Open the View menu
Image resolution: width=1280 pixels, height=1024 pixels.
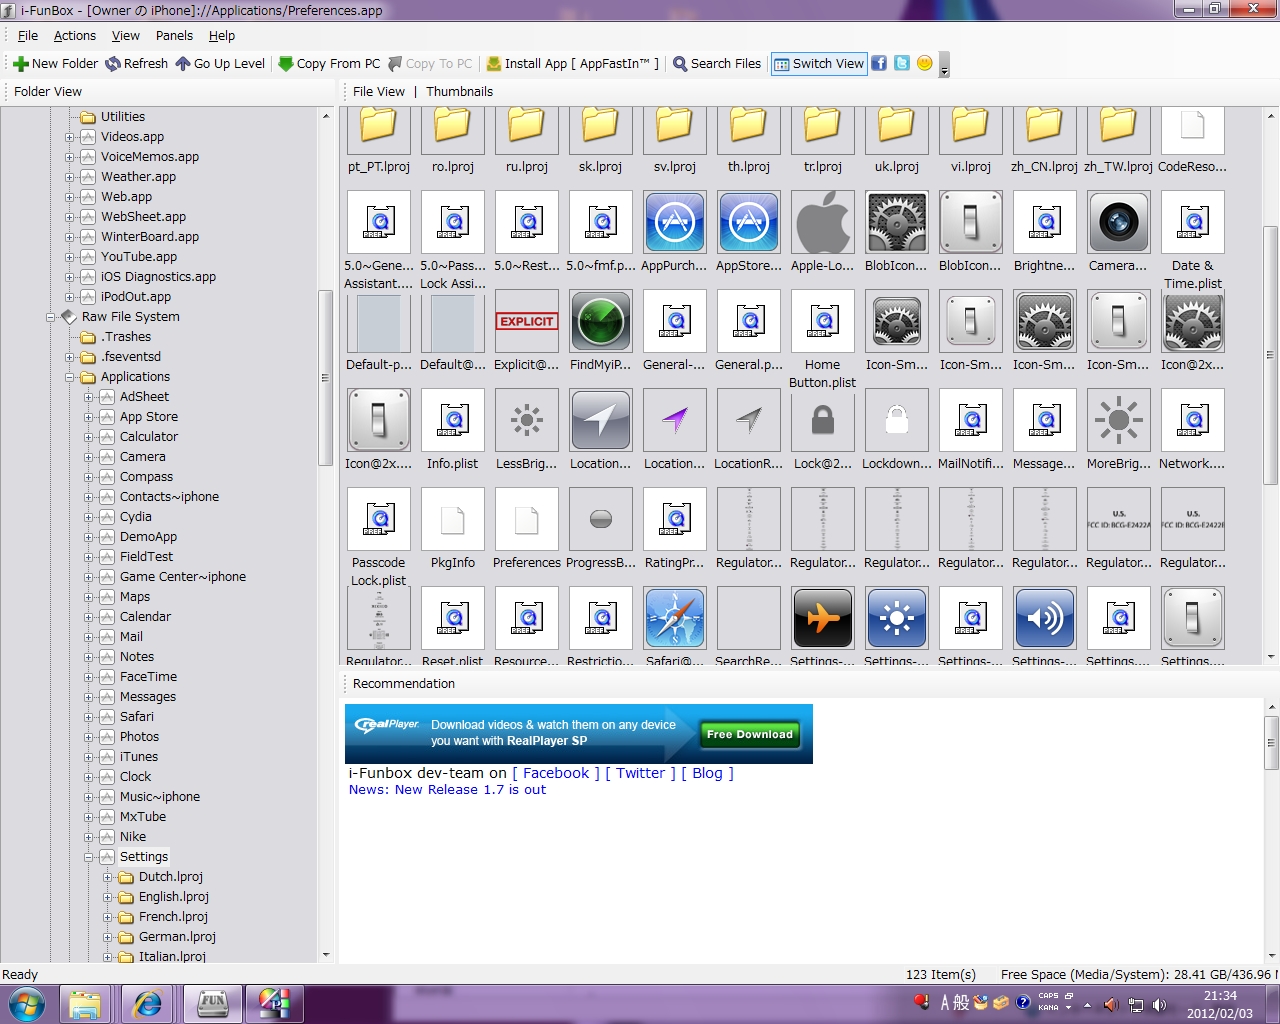click(126, 35)
